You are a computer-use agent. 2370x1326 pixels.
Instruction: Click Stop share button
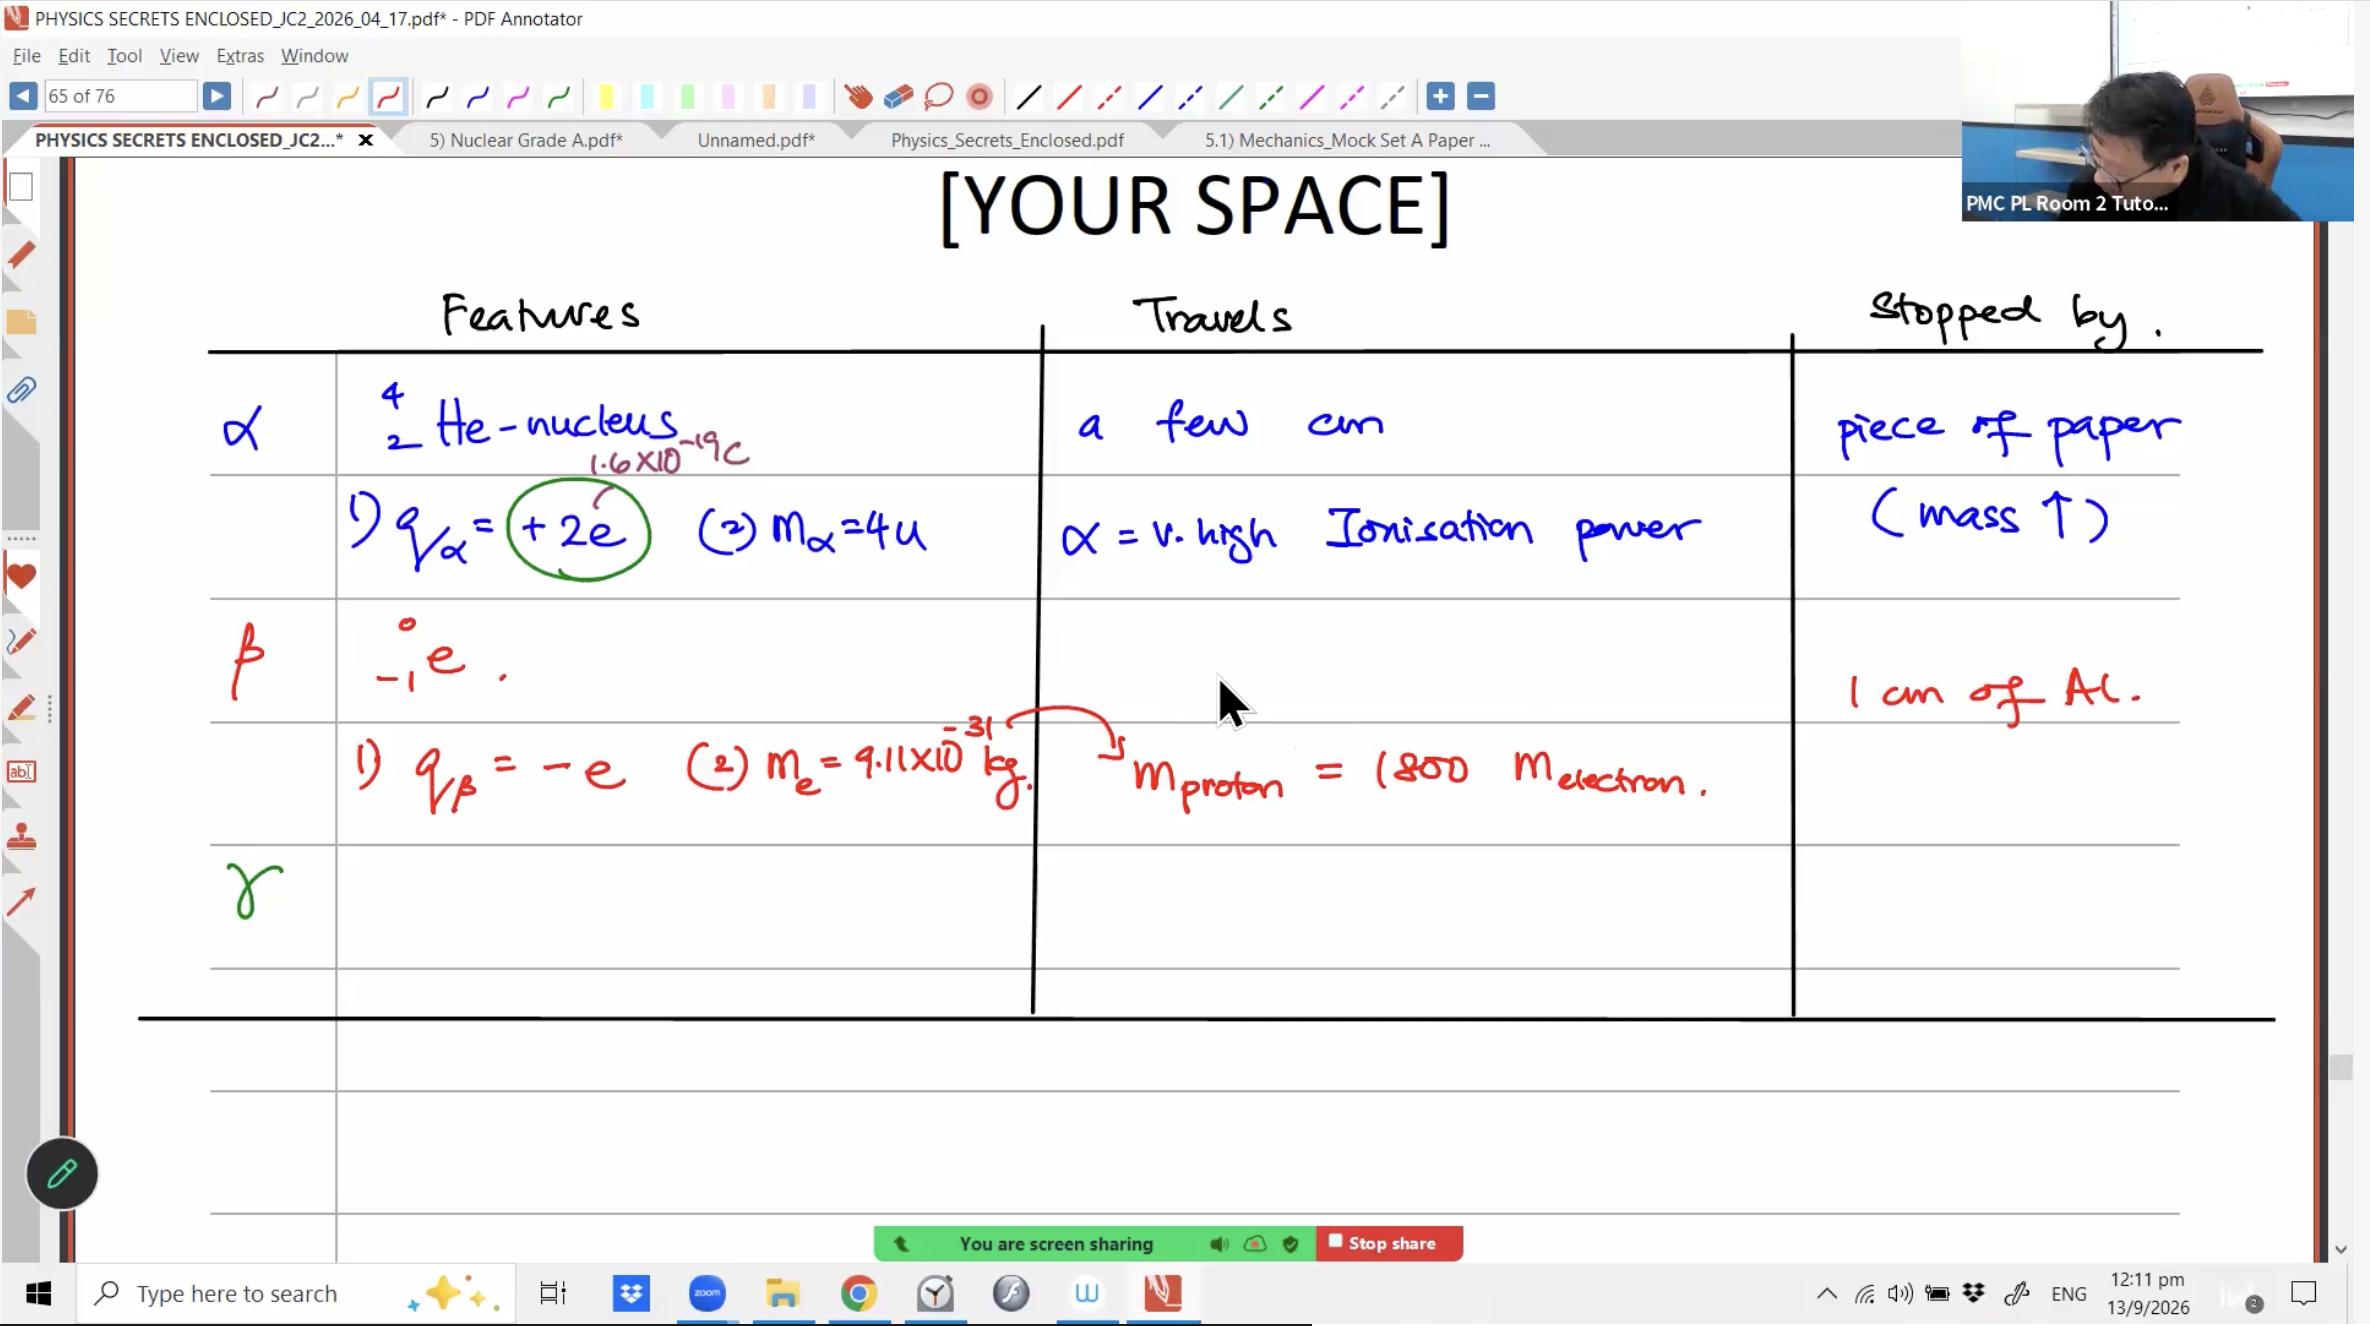pyautogui.click(x=1389, y=1243)
